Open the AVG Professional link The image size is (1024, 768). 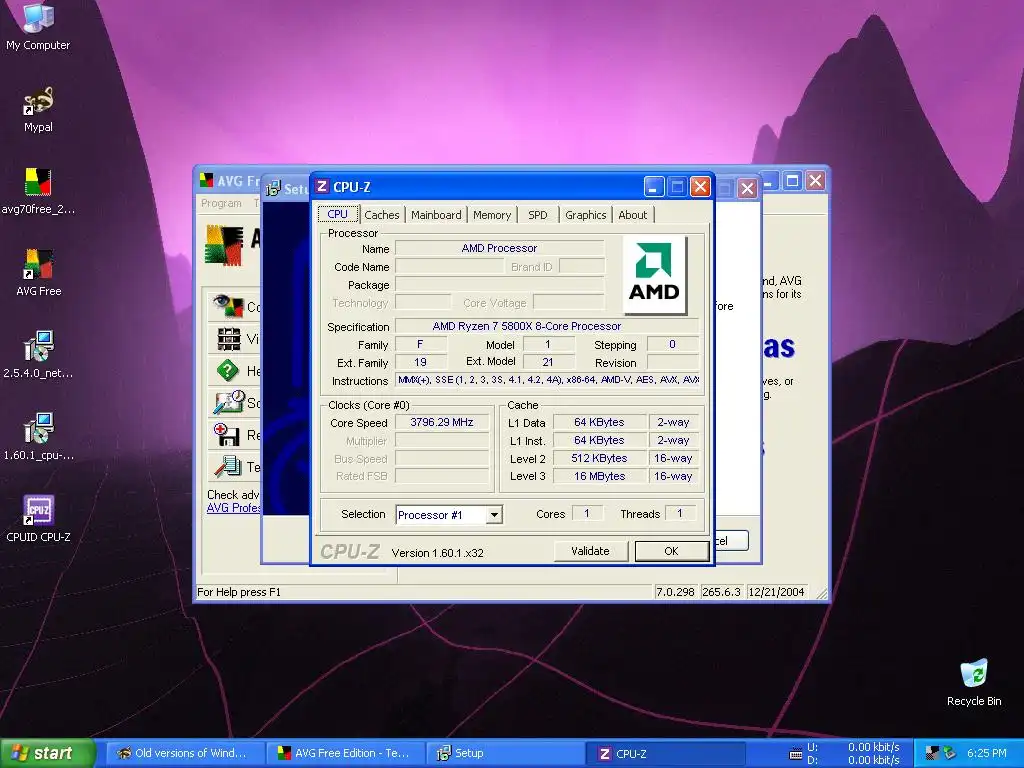[x=233, y=508]
